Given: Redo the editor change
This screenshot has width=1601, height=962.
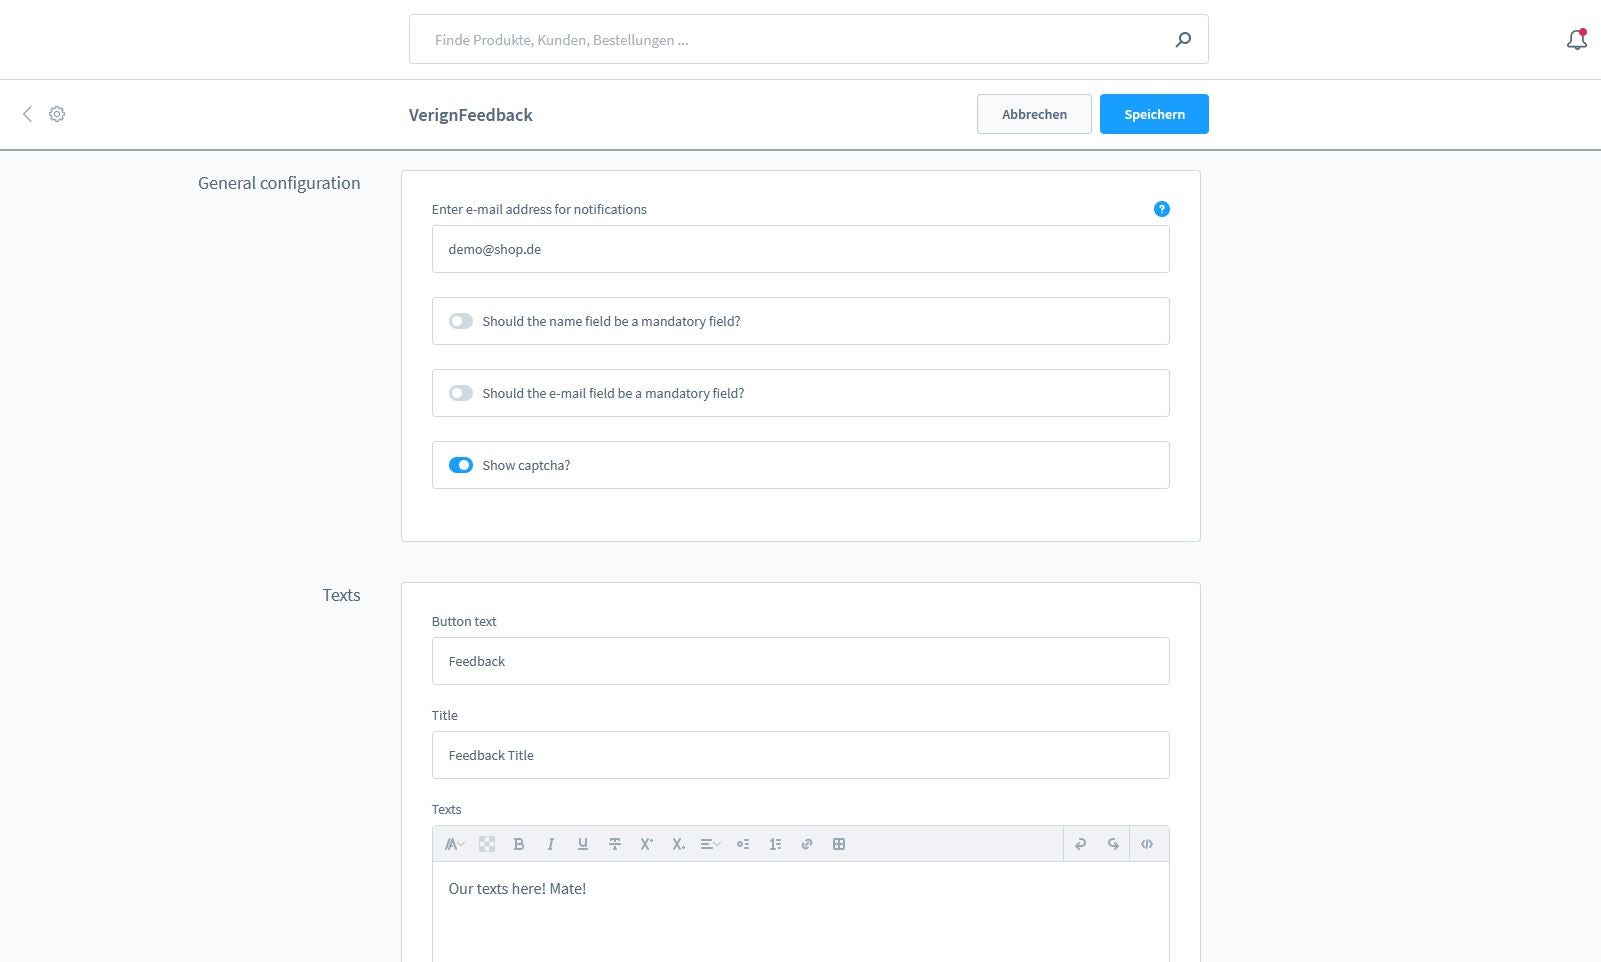Looking at the screenshot, I should point(1113,844).
